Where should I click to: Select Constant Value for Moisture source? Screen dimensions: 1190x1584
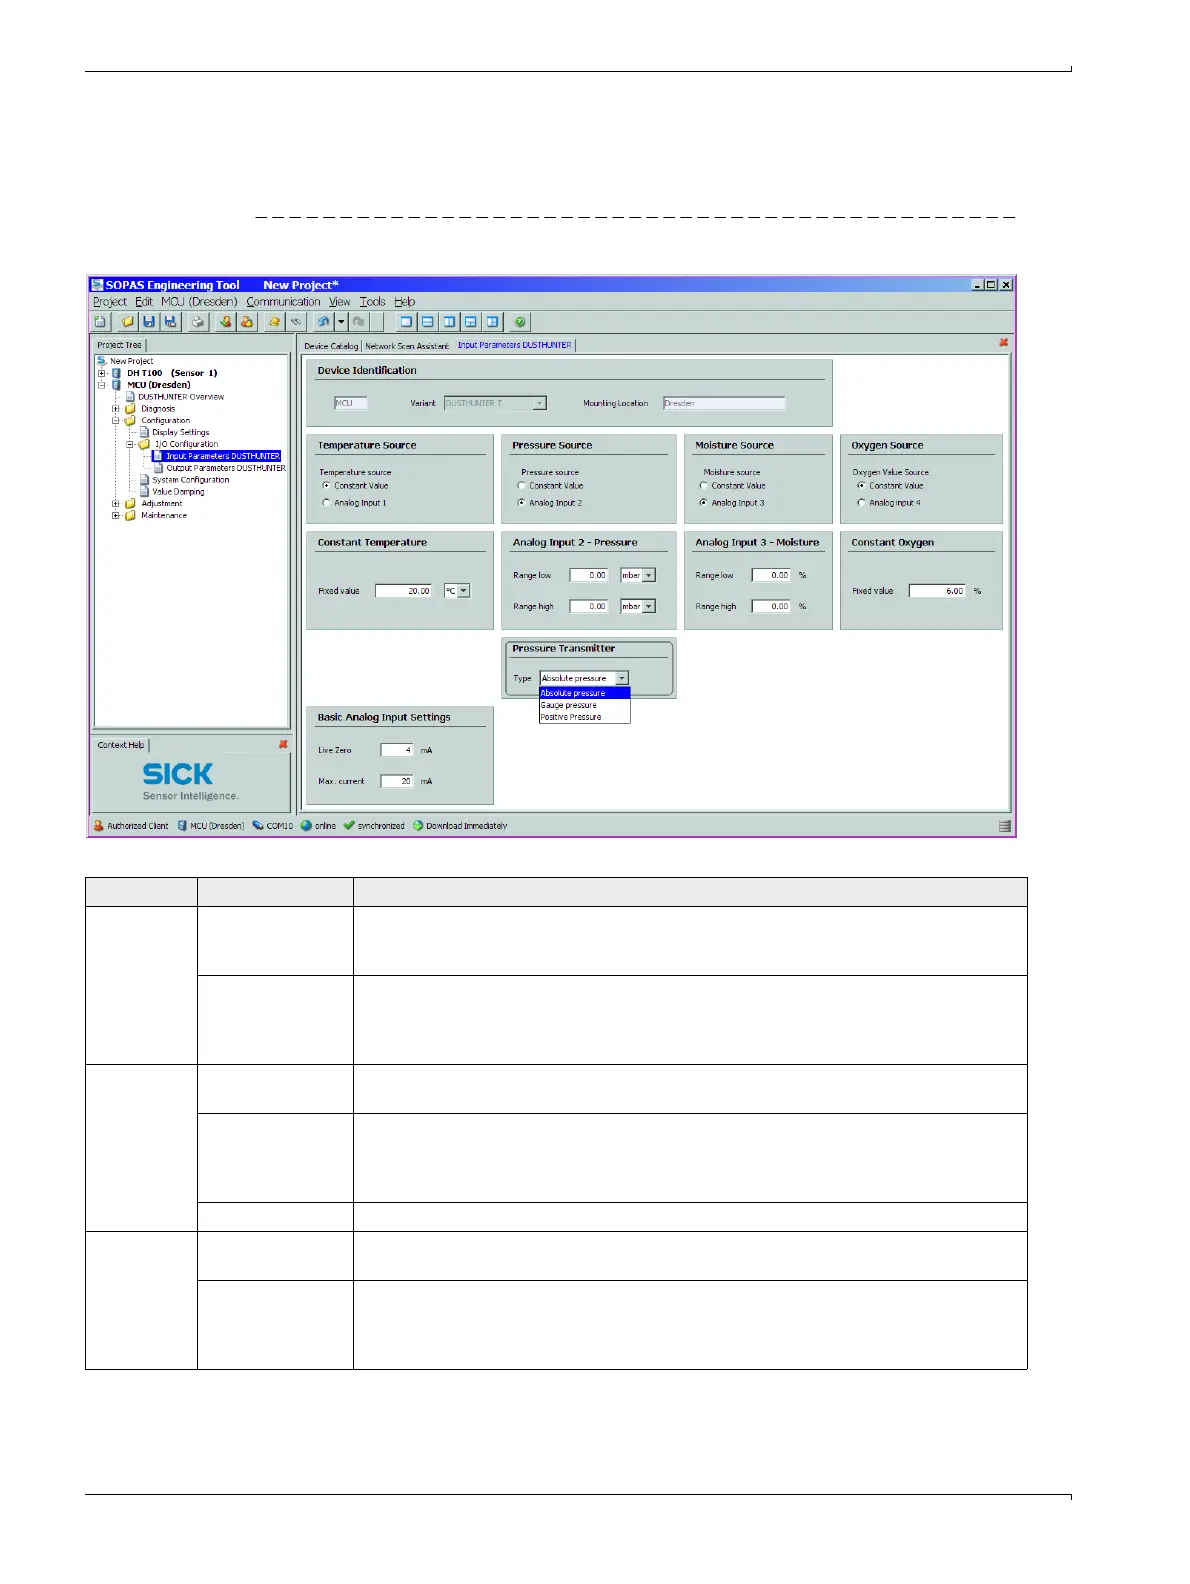[x=703, y=486]
